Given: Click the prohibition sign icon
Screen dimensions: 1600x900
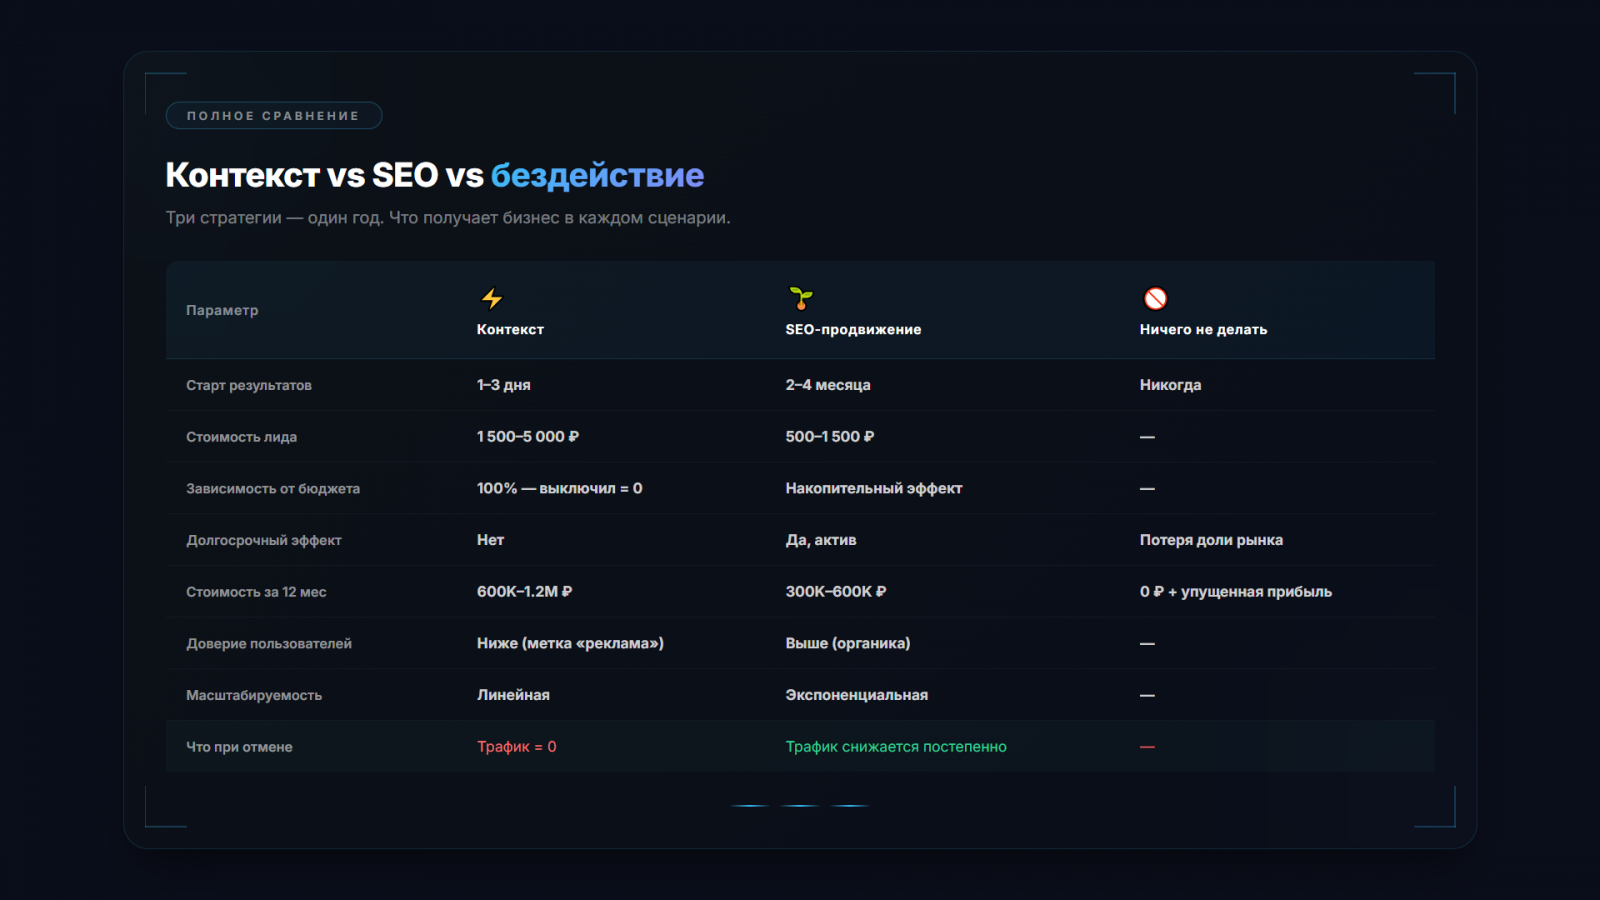Looking at the screenshot, I should click(1155, 298).
